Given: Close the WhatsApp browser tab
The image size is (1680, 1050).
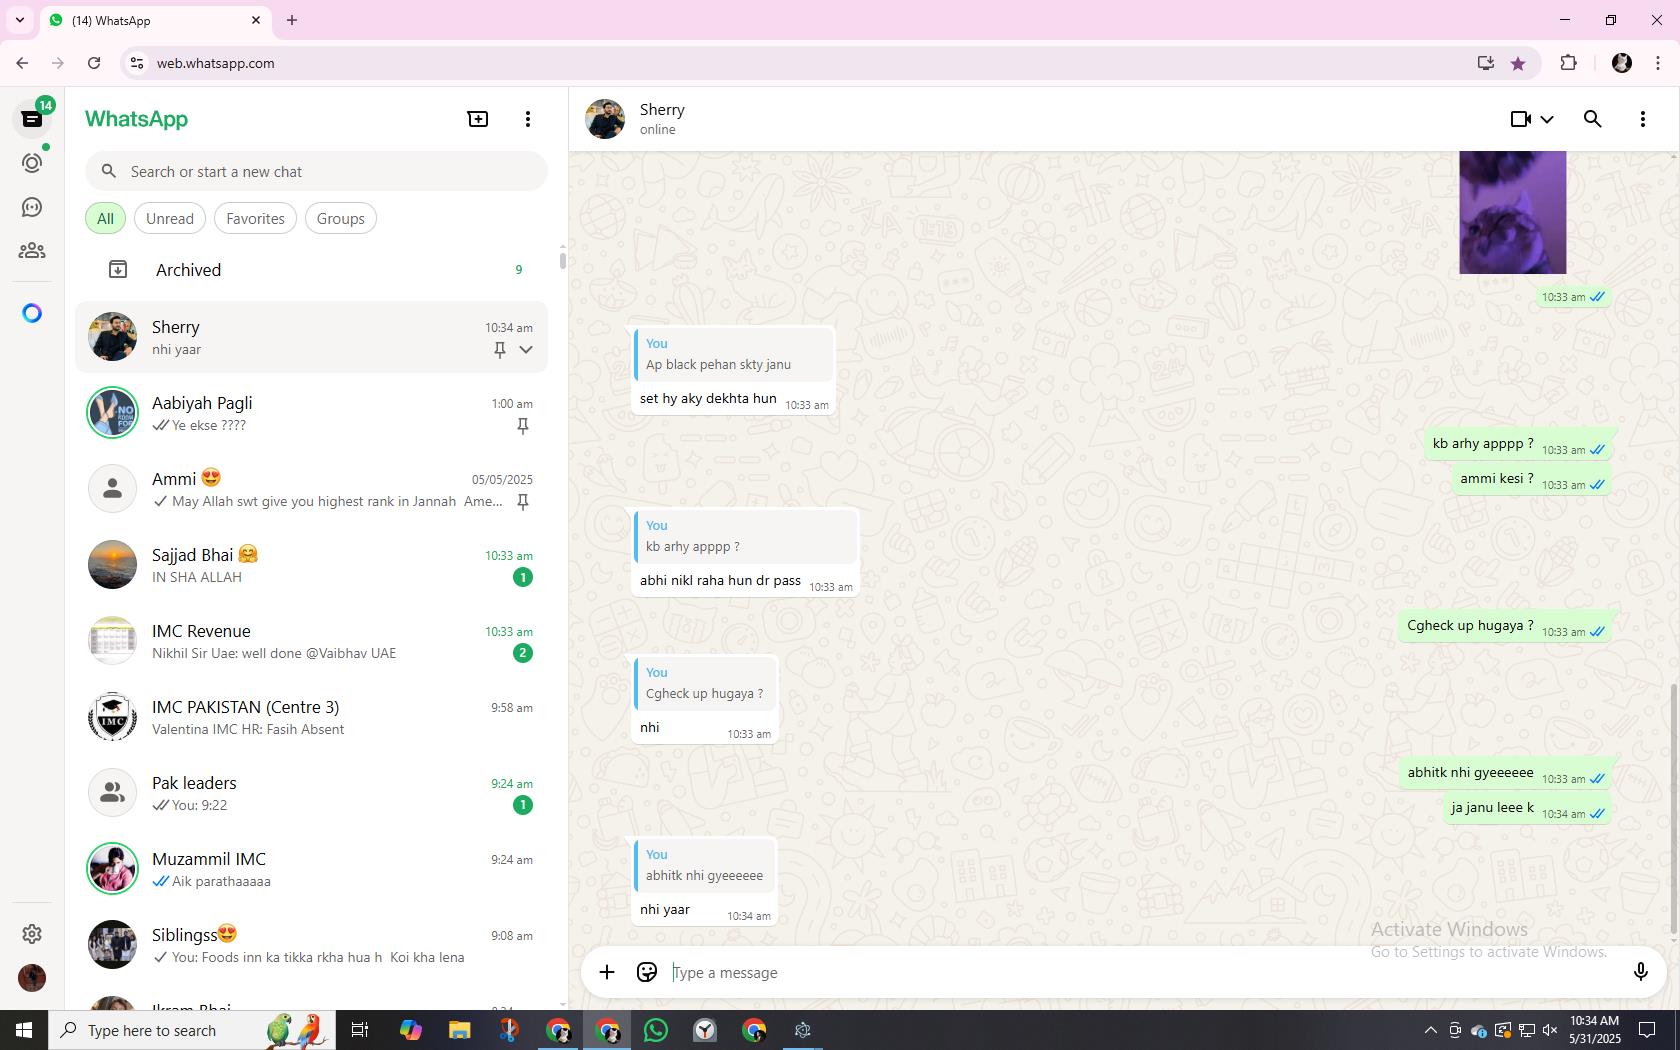Looking at the screenshot, I should click(x=256, y=20).
